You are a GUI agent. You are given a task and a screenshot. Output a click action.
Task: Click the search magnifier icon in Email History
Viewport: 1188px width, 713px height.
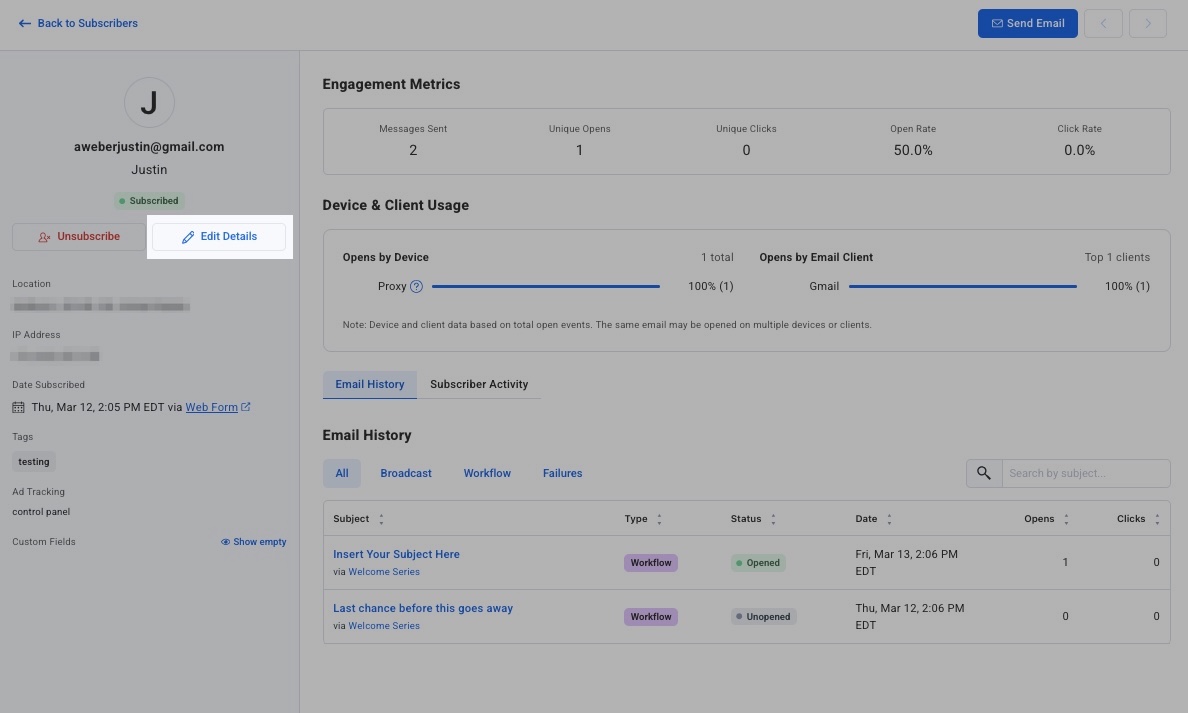click(x=984, y=473)
